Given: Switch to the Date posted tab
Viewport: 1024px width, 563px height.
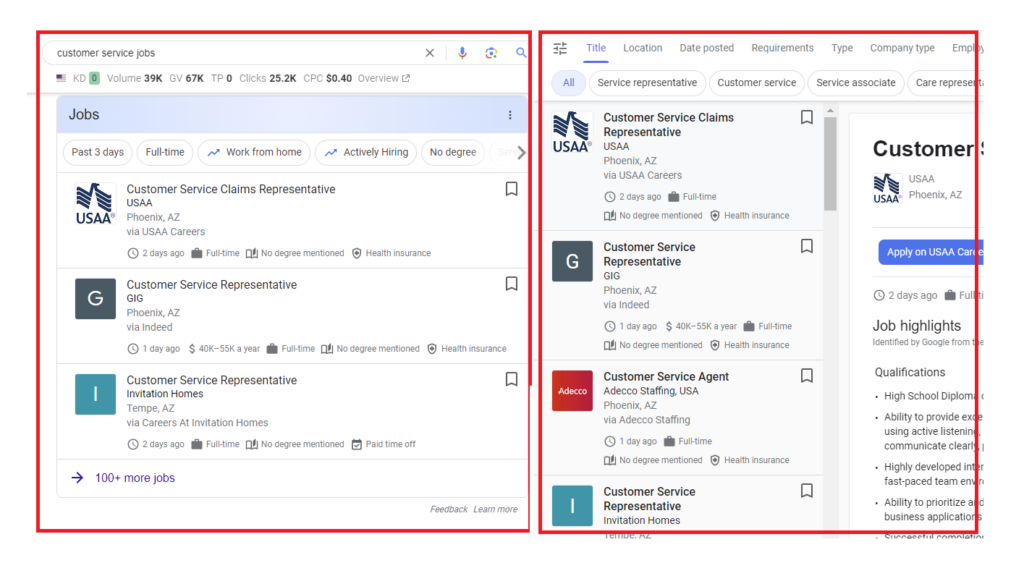Looking at the screenshot, I should coord(707,48).
